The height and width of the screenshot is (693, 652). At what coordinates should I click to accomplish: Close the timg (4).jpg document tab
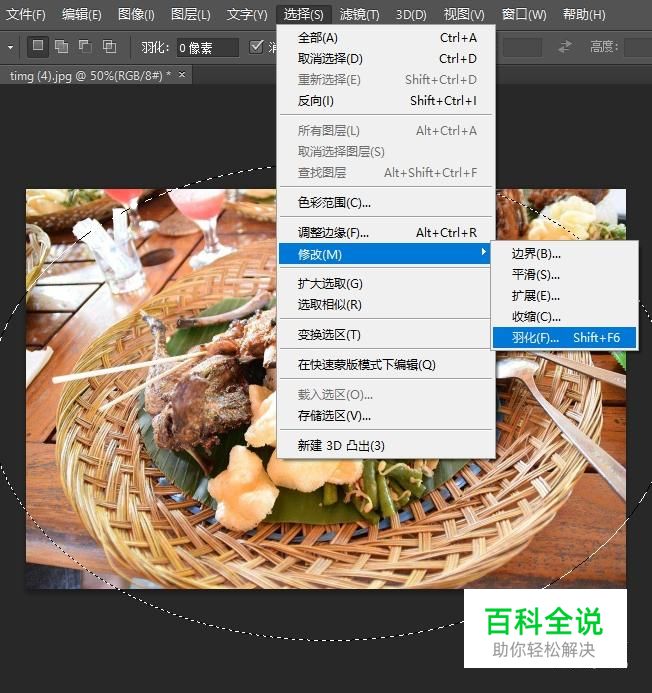[182, 75]
